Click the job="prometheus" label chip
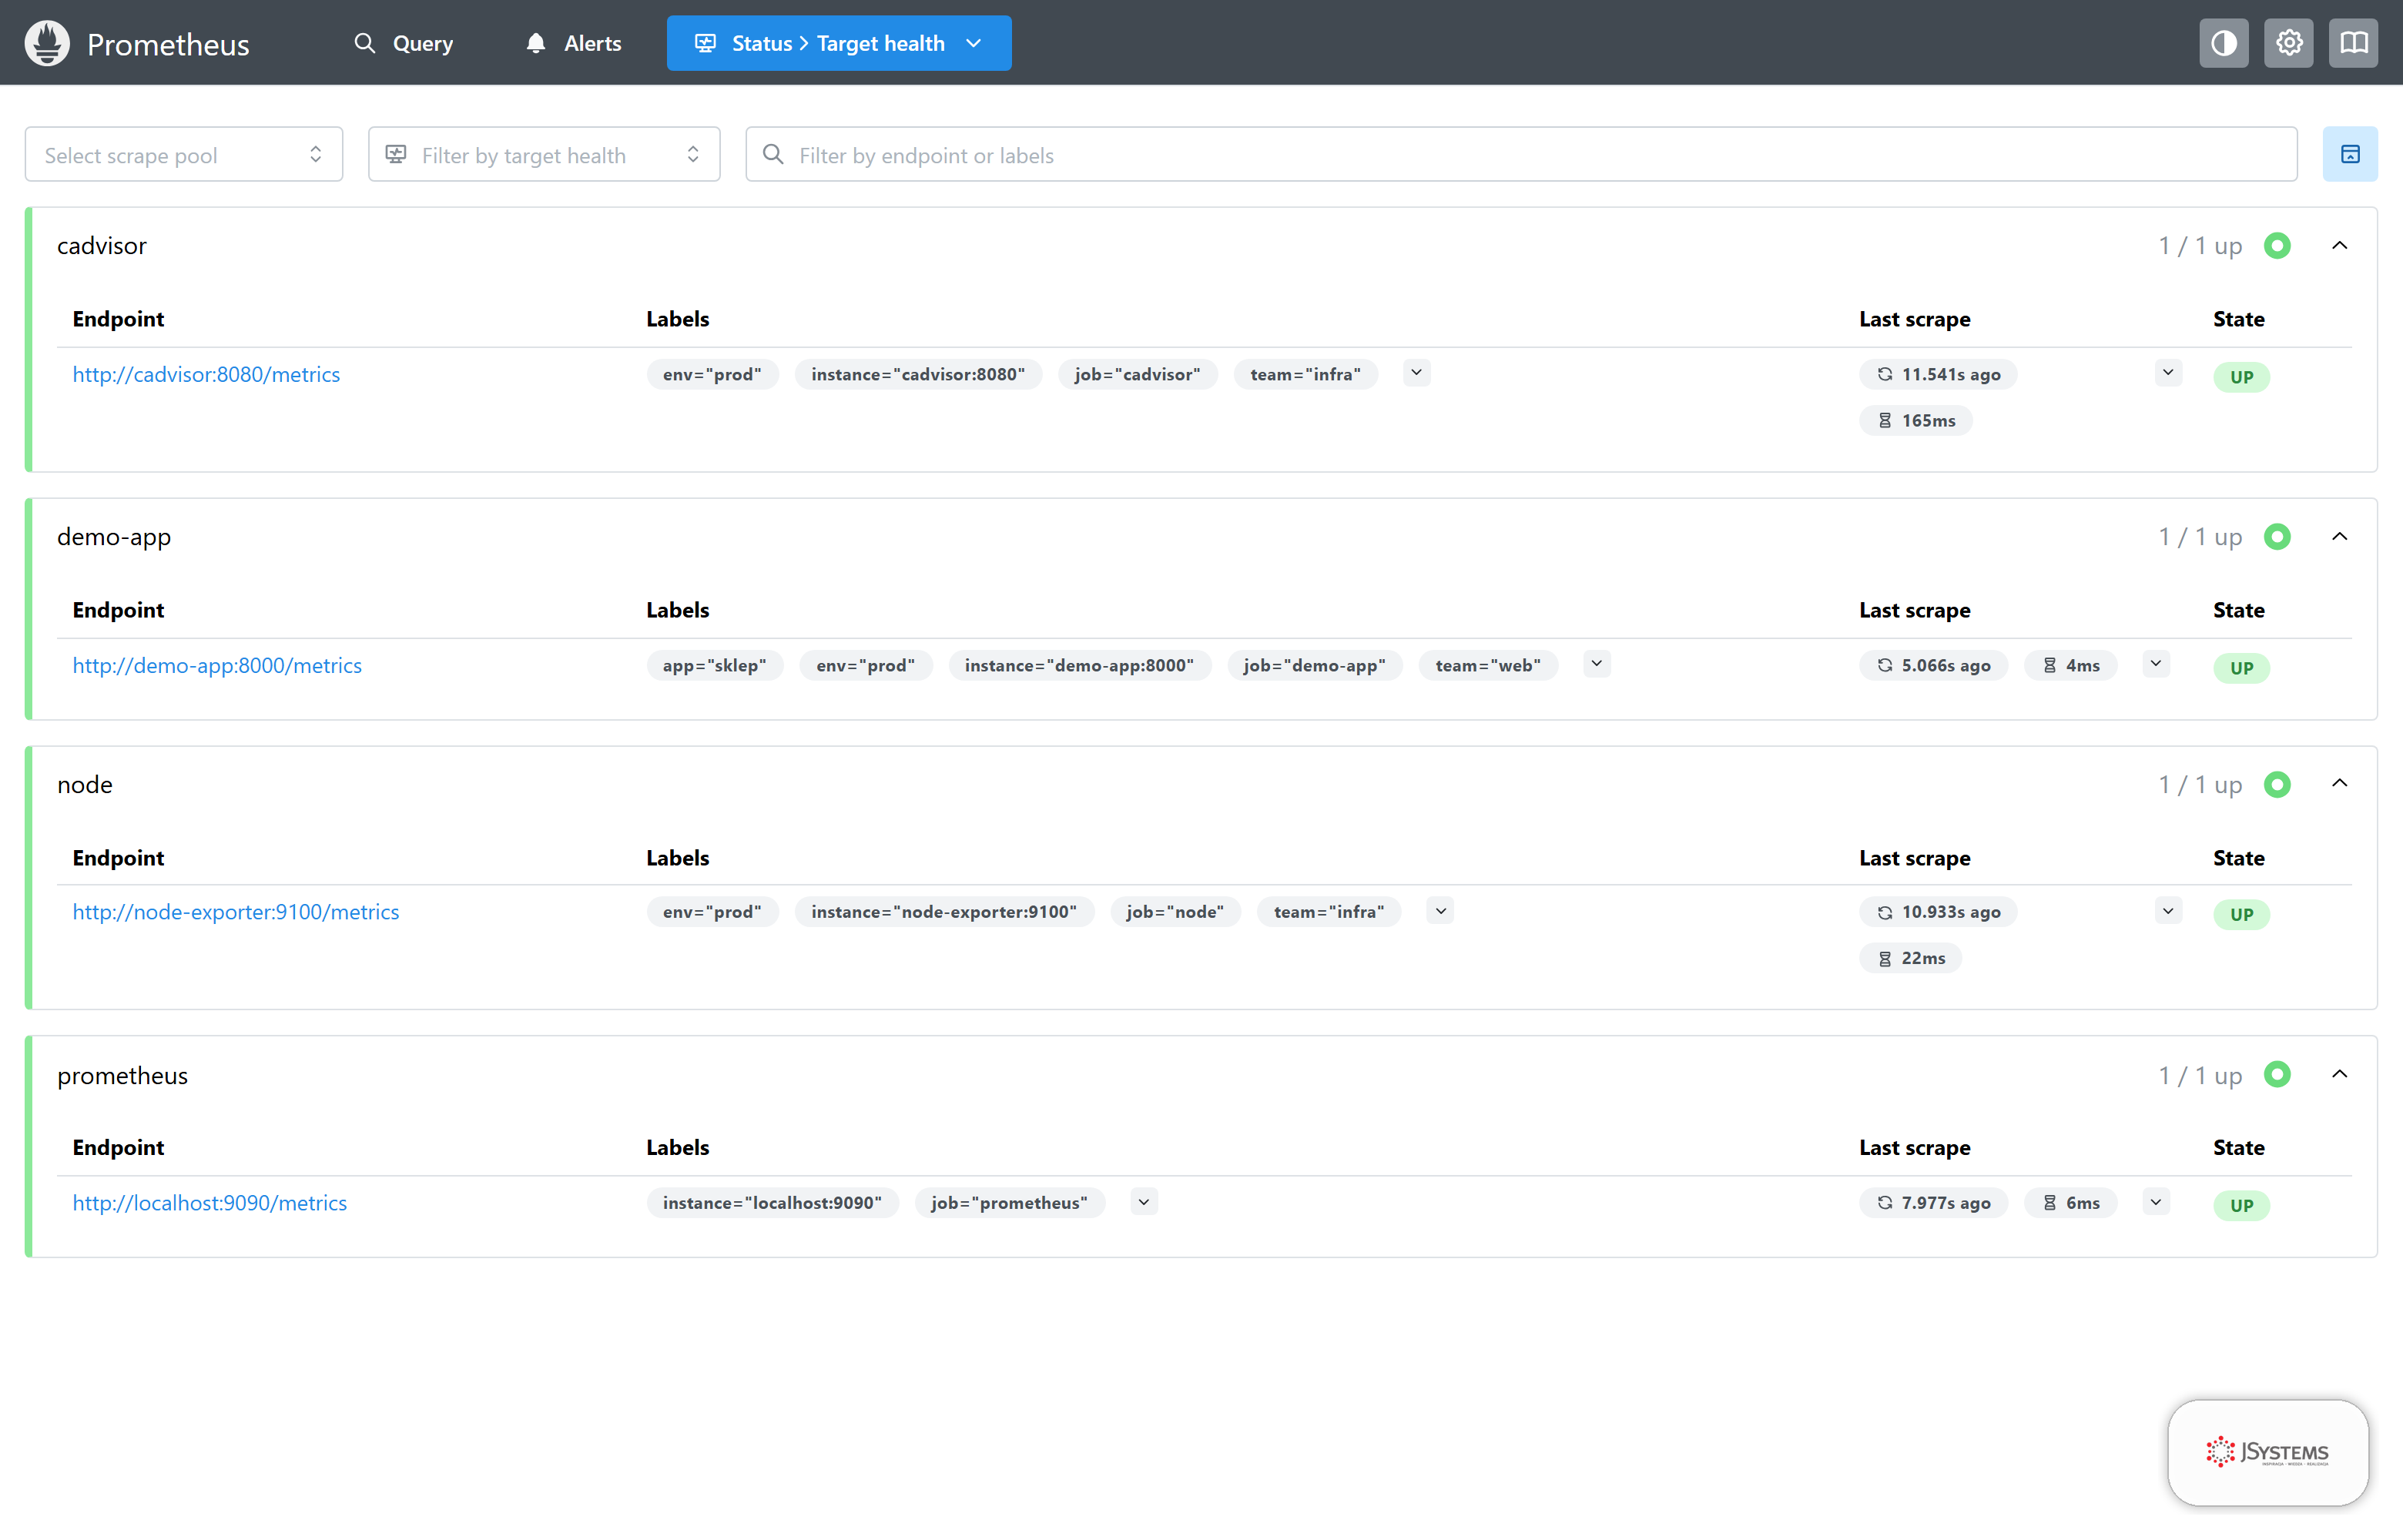 [x=1009, y=1203]
